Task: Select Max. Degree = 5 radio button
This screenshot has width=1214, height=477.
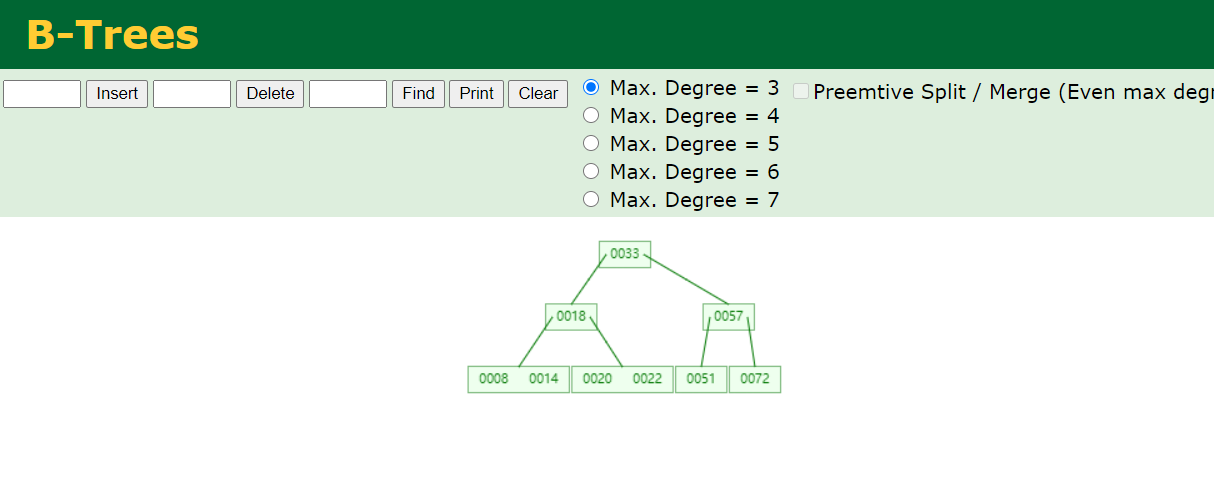Action: (x=591, y=143)
